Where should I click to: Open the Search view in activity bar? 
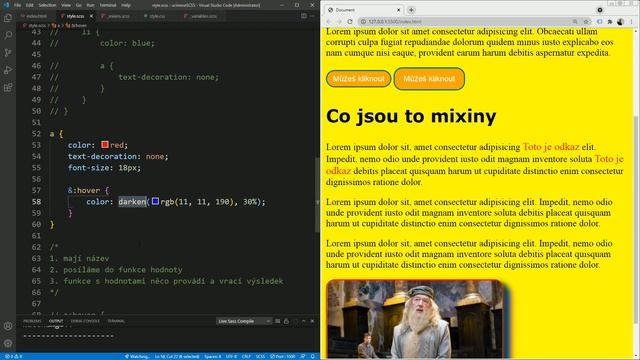8,35
